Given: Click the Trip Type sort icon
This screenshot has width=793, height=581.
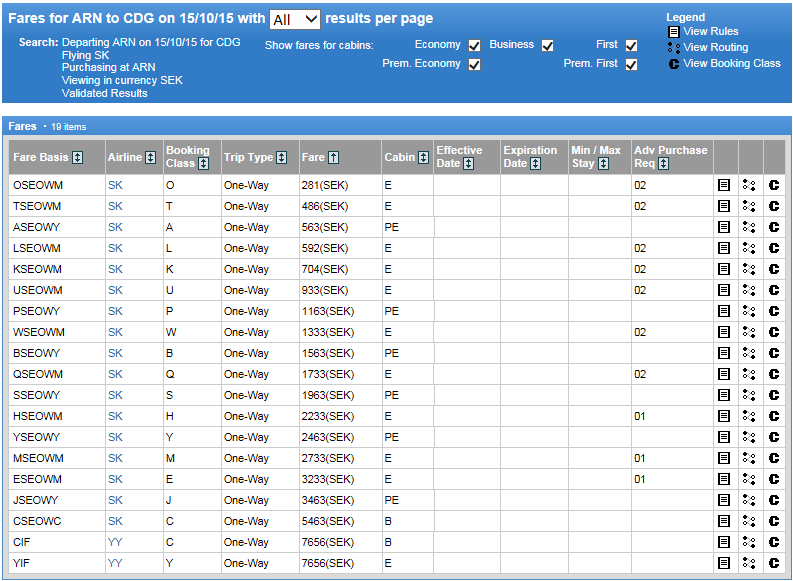Looking at the screenshot, I should click(281, 157).
